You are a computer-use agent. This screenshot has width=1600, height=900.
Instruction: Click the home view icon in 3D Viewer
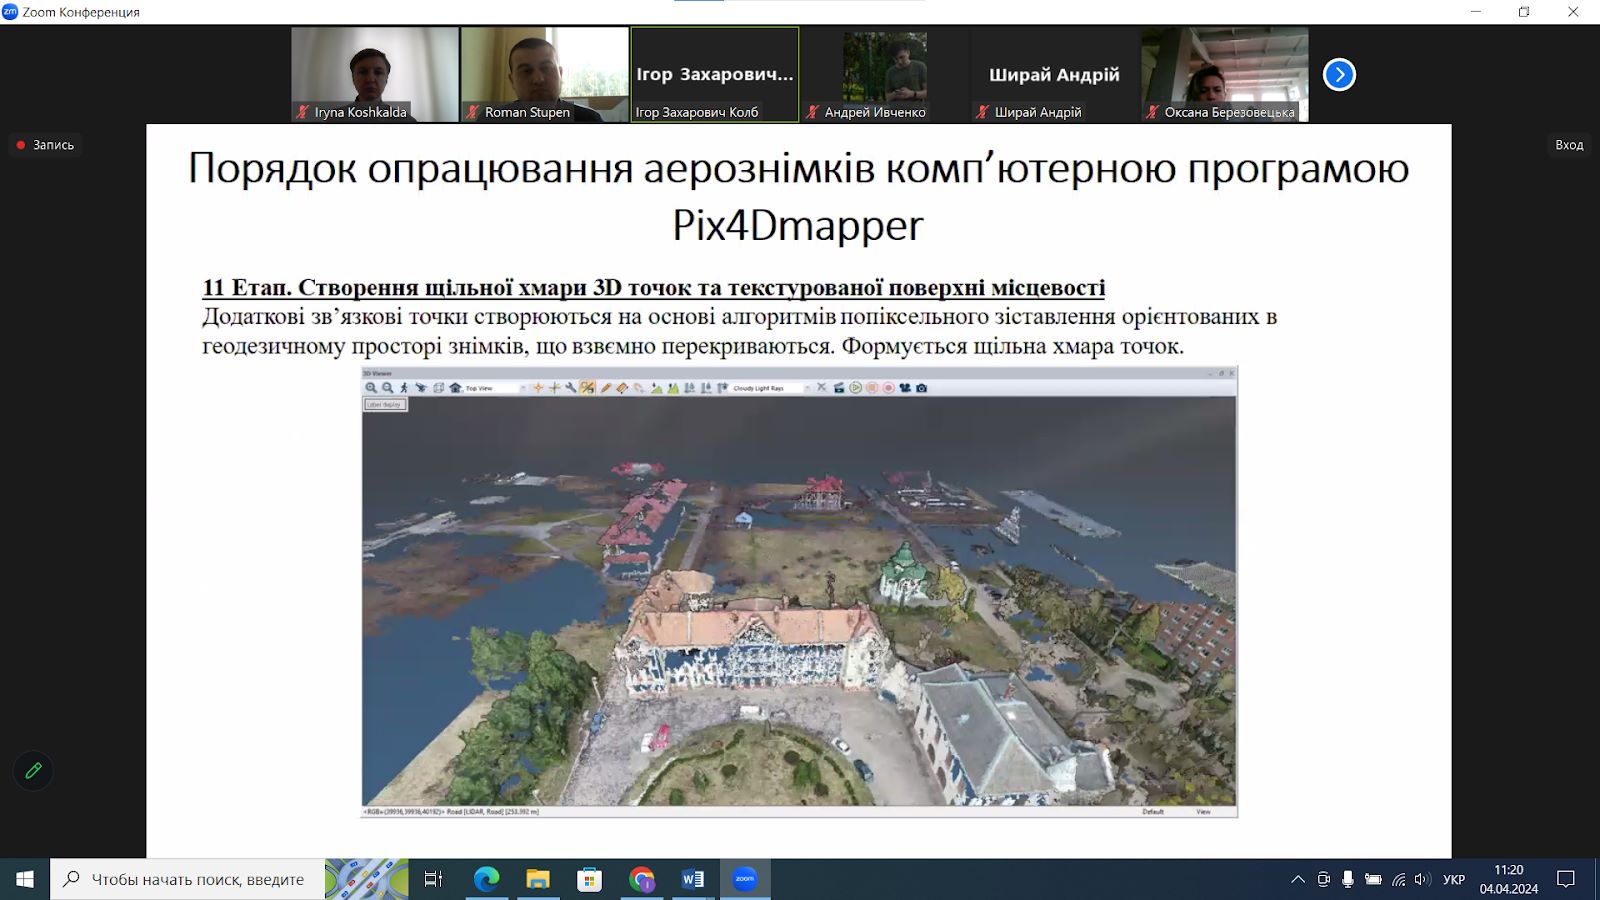tap(455, 388)
